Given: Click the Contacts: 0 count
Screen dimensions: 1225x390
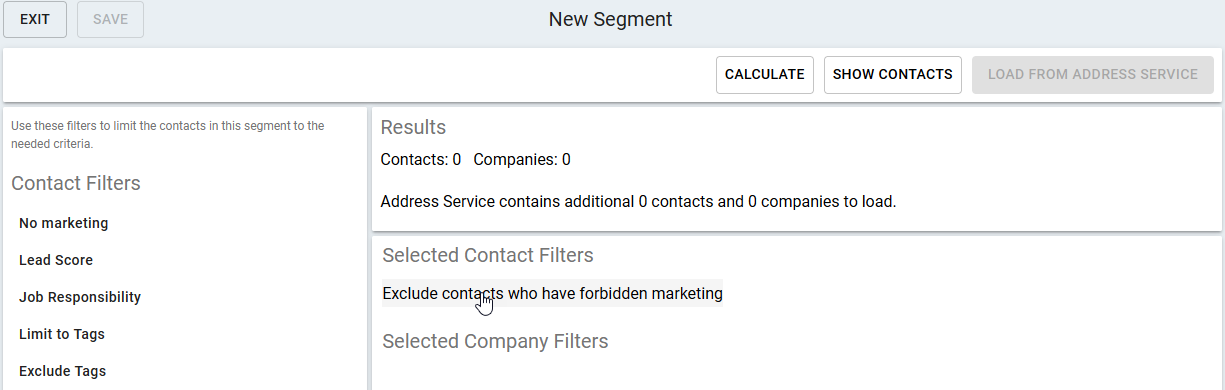Looking at the screenshot, I should pyautogui.click(x=421, y=159).
